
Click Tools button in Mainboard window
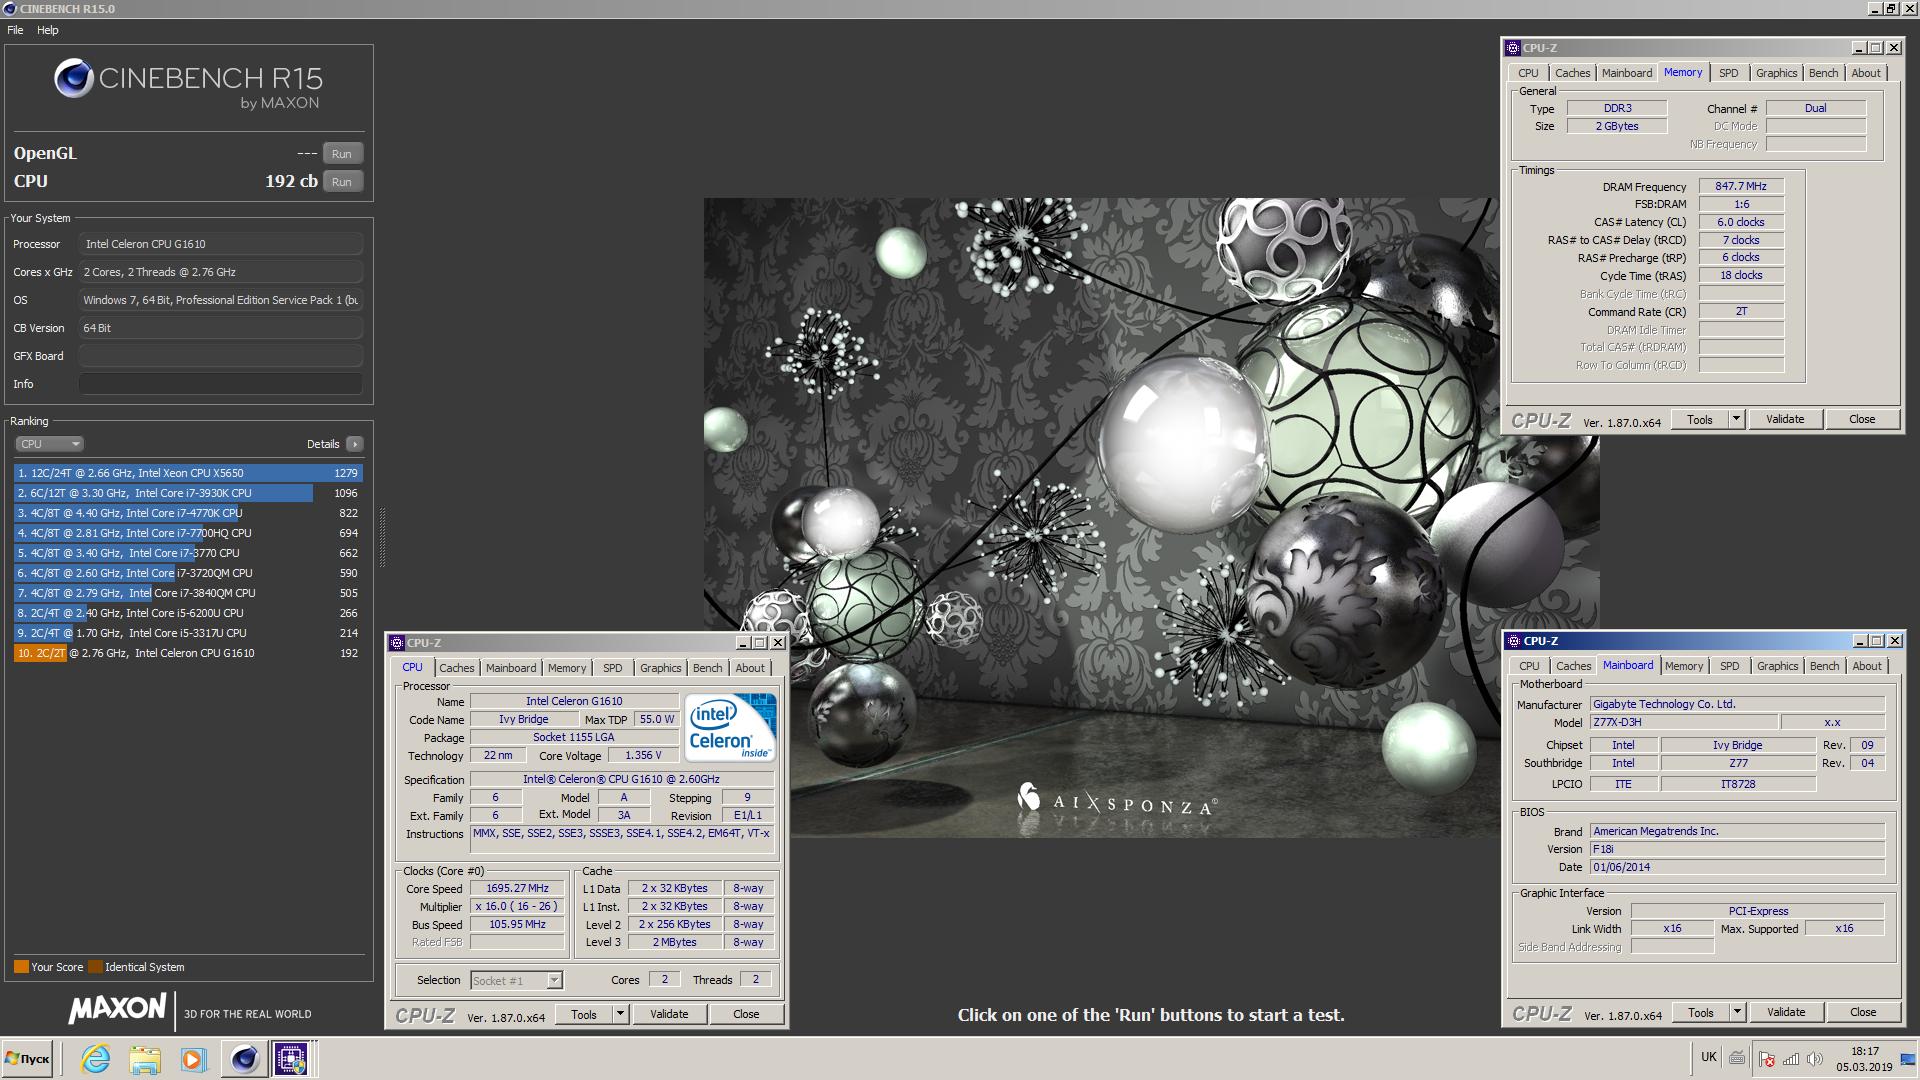pyautogui.click(x=1700, y=1013)
